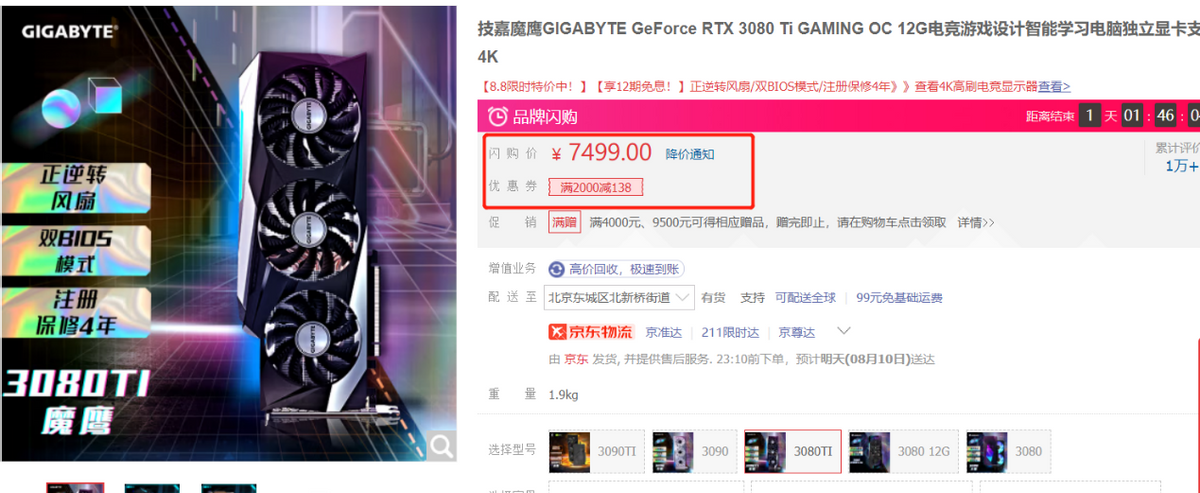This screenshot has width=1200, height=493.
Task: Click the 满2000减138 coupon
Action: pyautogui.click(x=595, y=187)
